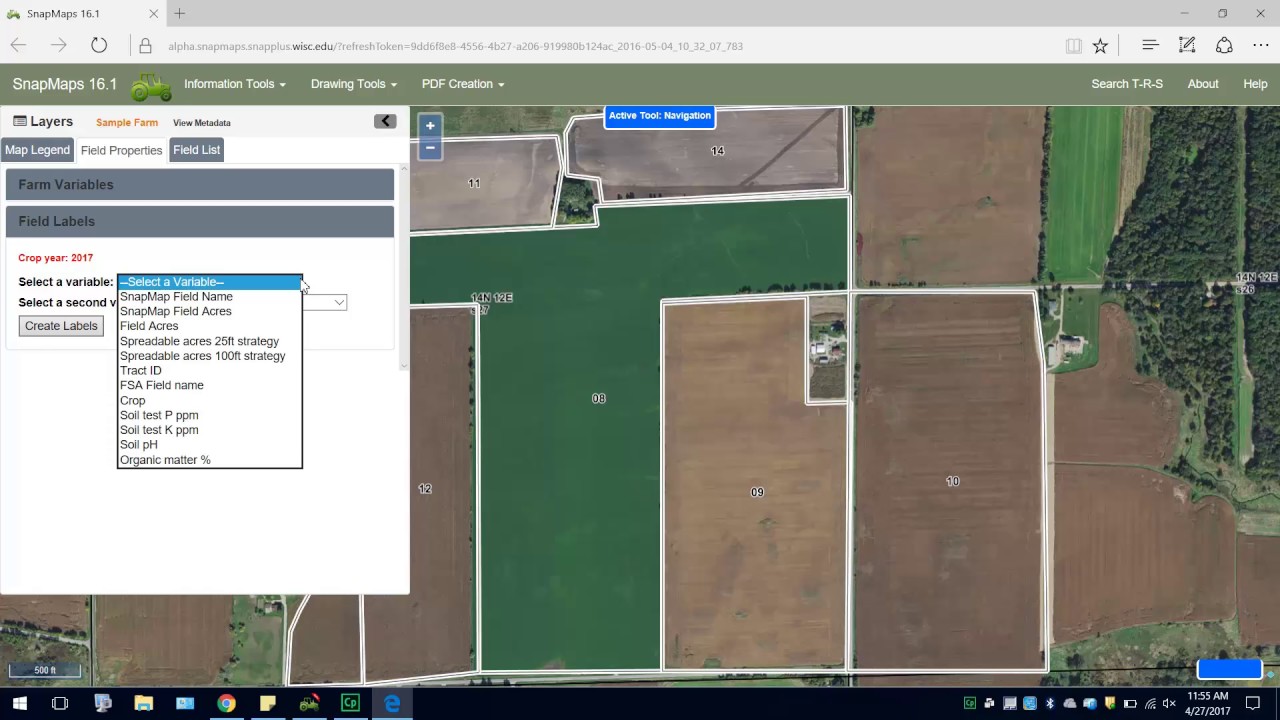Viewport: 1280px width, 720px height.
Task: Open the Action Center notifications icon
Action: [x=1253, y=703]
